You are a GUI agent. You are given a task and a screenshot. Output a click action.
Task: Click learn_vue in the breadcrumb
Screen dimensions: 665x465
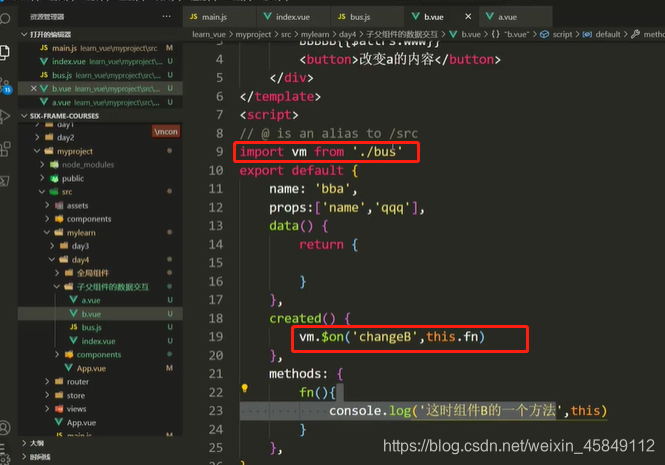click(209, 34)
